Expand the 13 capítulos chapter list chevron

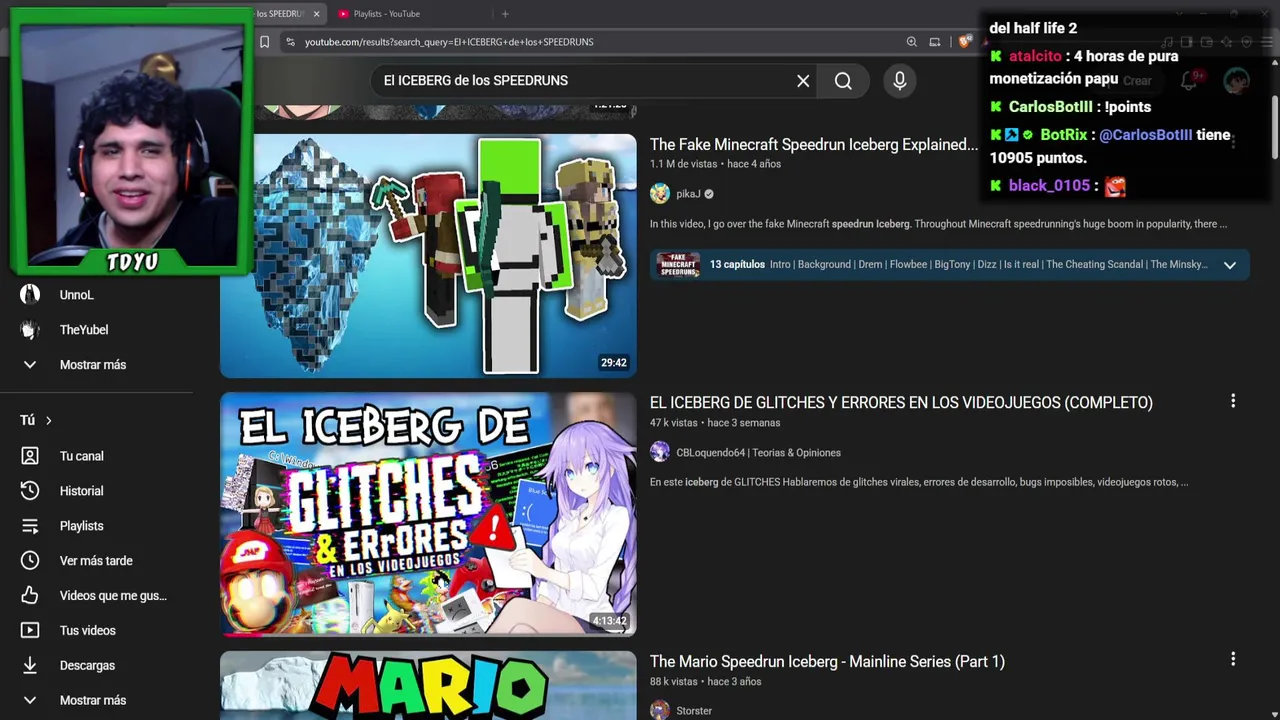pyautogui.click(x=1230, y=265)
